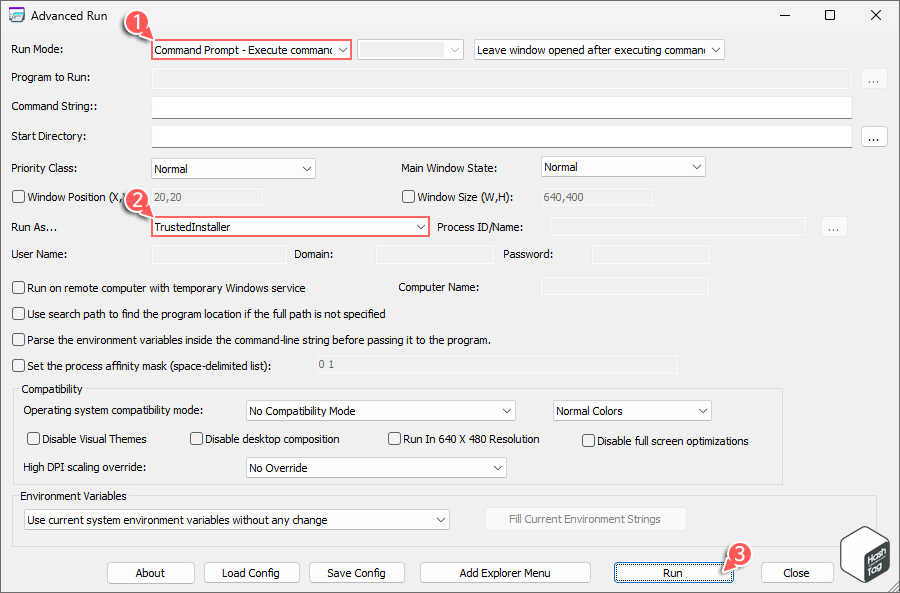Viewport: 900px width, 593px height.
Task: Open the Main Window State dropdown
Action: pos(623,167)
